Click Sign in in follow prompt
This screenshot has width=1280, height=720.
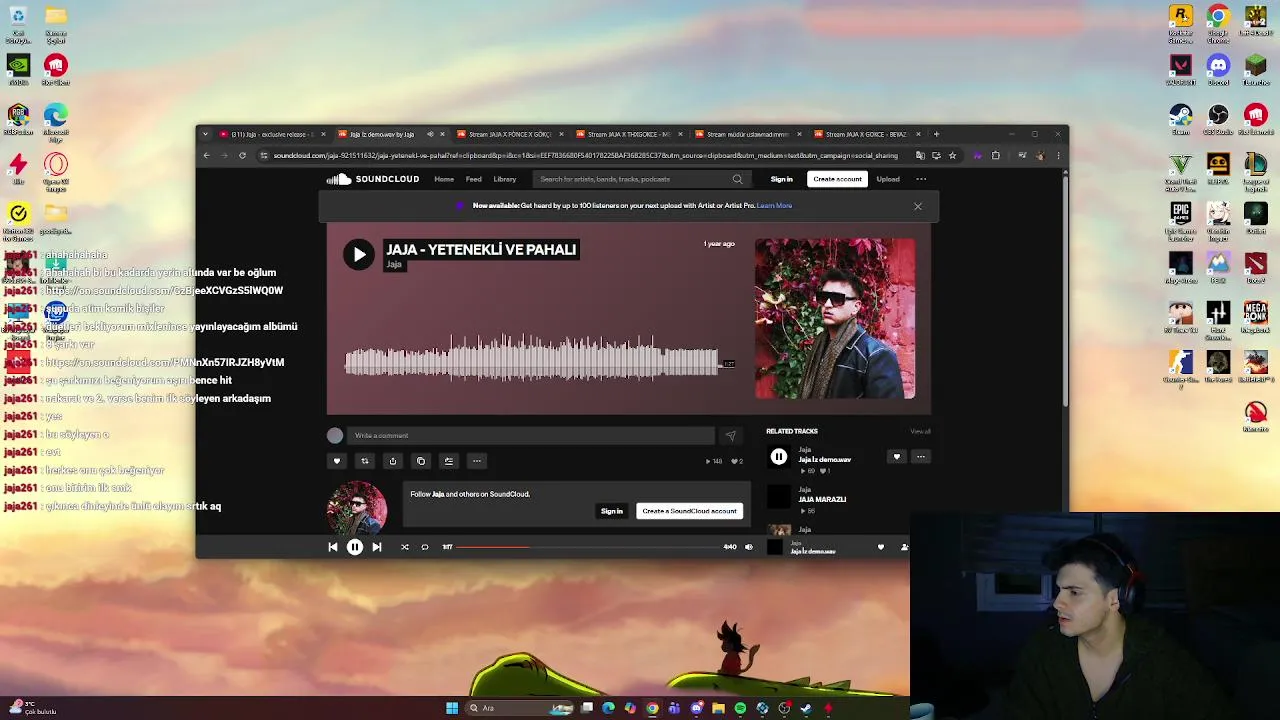click(x=612, y=511)
